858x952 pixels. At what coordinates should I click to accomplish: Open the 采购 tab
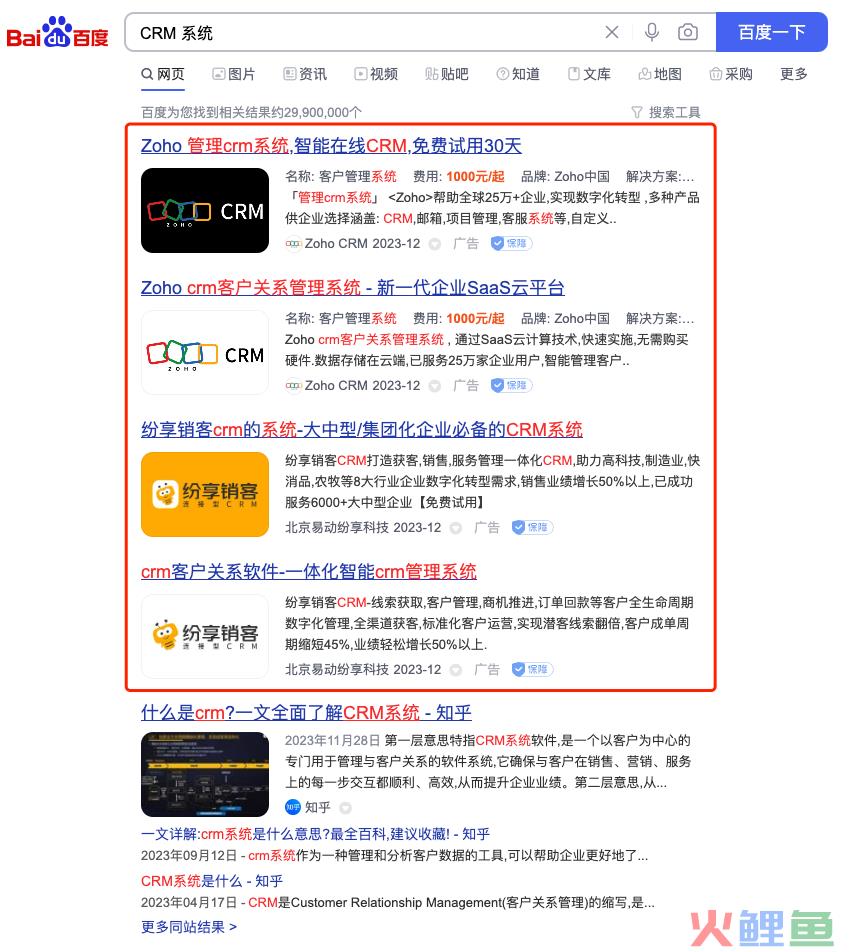pyautogui.click(x=731, y=74)
